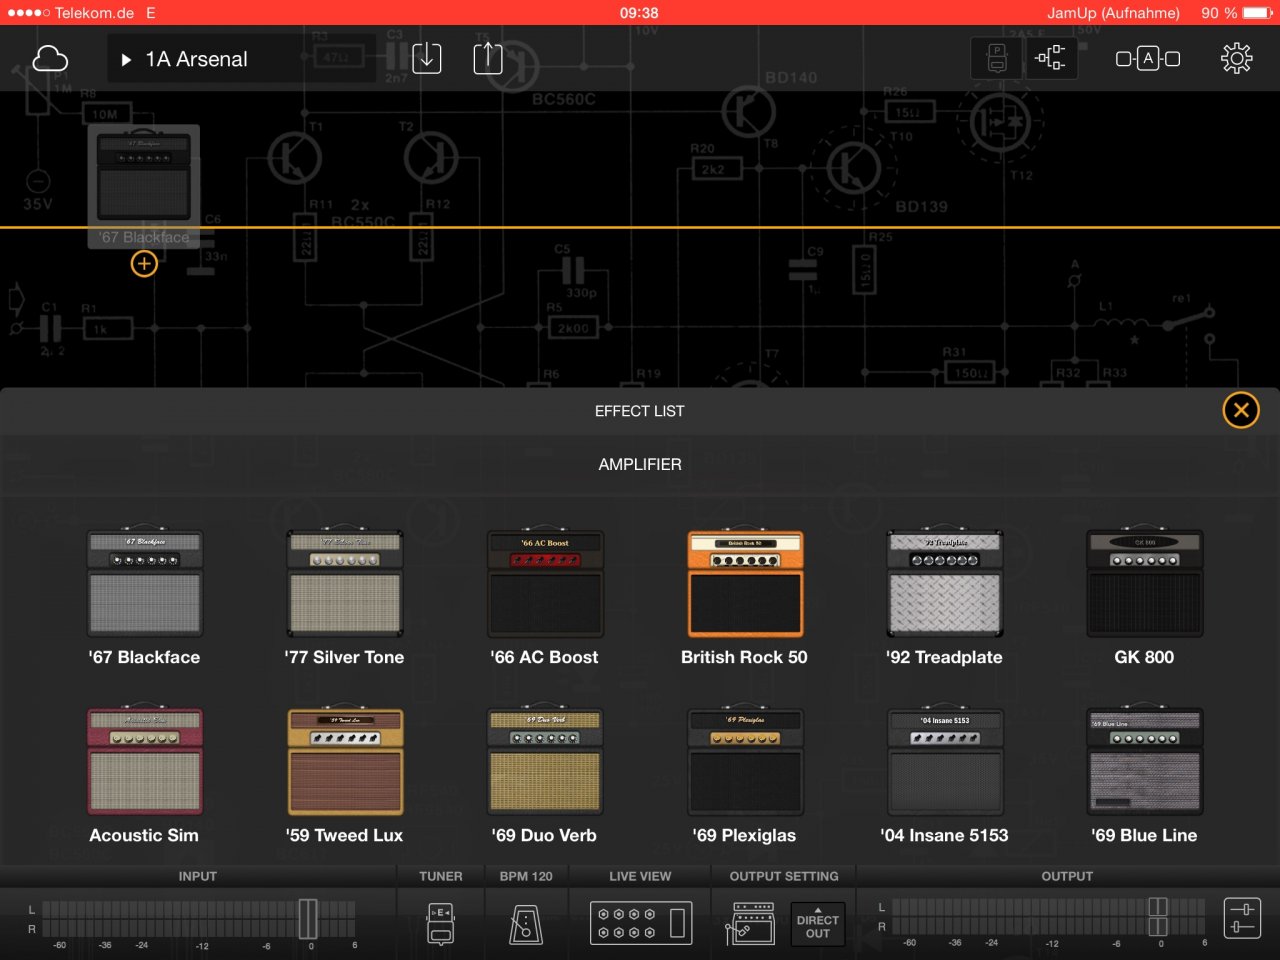Close the Effect List panel

[1241, 410]
